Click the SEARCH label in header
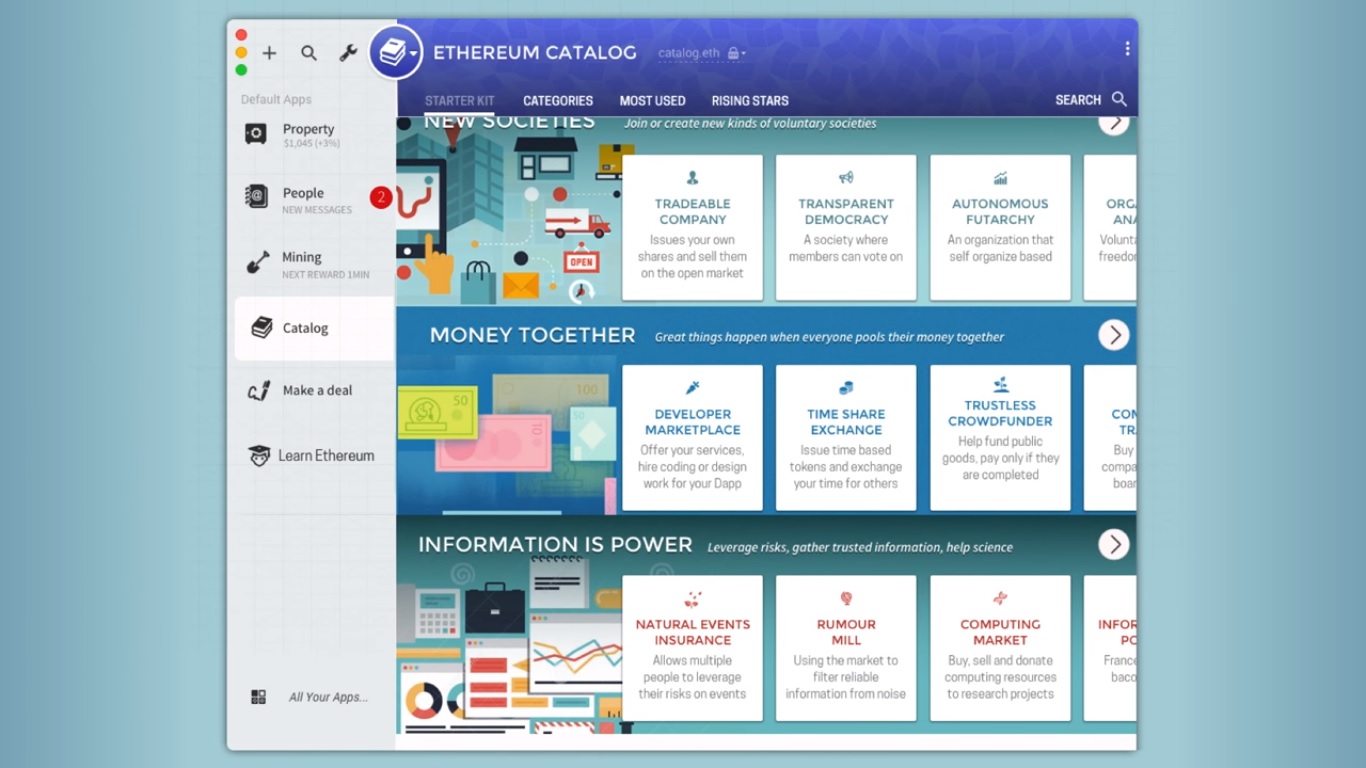 [1078, 100]
